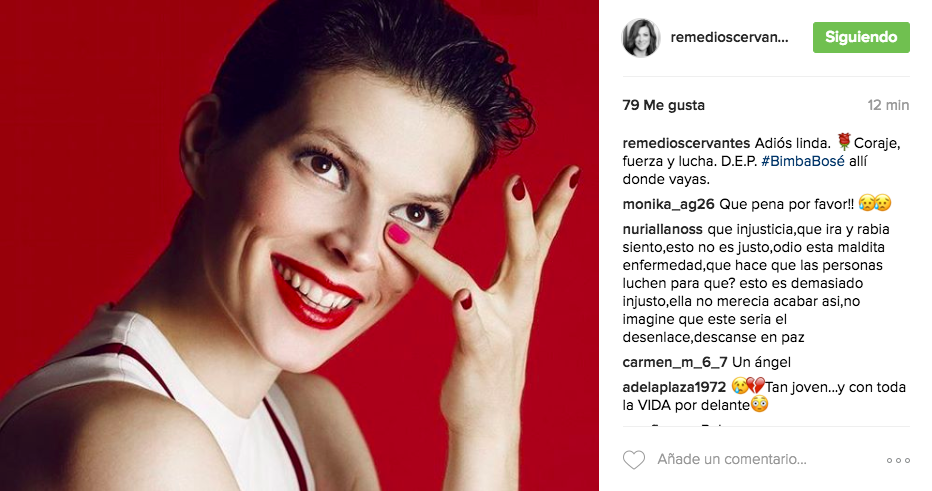Click broken heart emoji in adelaplaza1972 comment
The image size is (932, 491).
point(756,386)
